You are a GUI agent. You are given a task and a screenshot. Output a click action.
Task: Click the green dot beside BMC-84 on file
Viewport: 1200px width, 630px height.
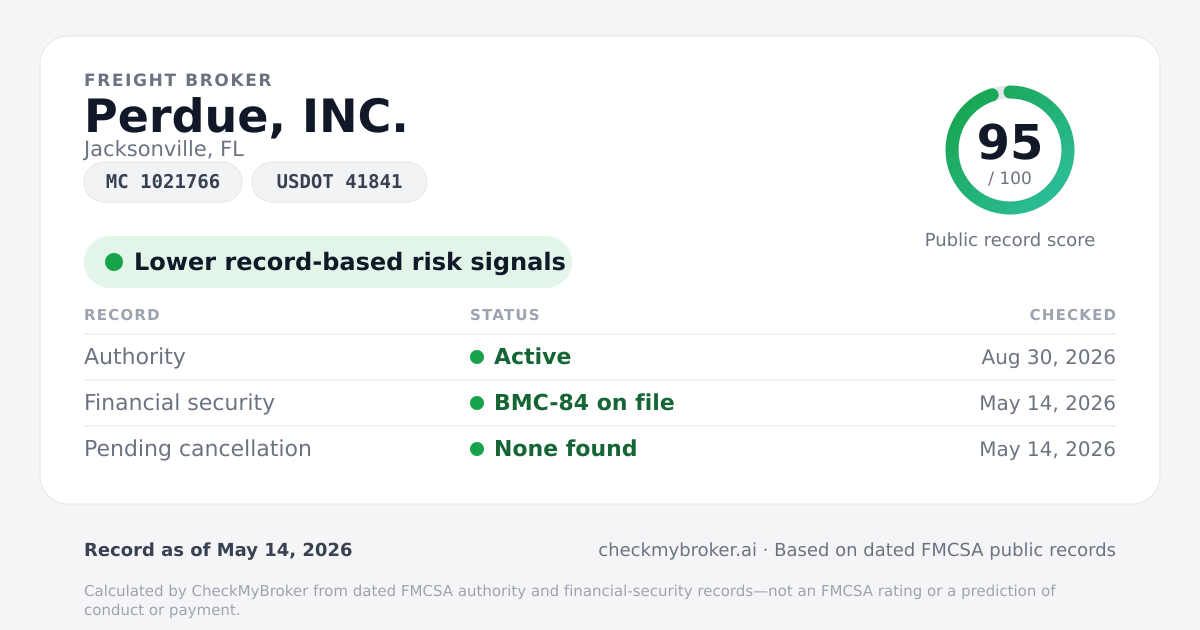[x=477, y=403]
